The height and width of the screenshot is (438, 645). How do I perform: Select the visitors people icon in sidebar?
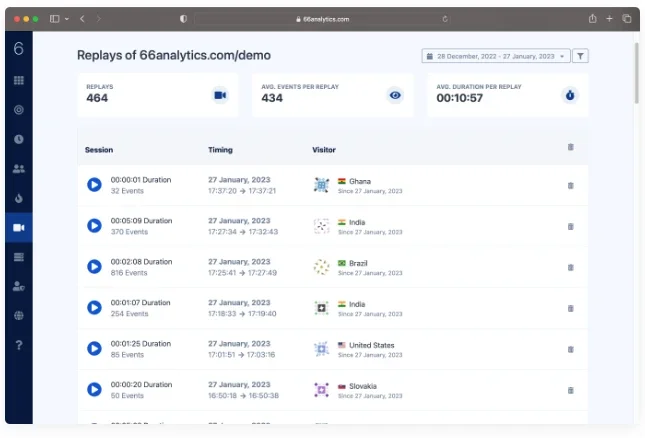pos(19,169)
